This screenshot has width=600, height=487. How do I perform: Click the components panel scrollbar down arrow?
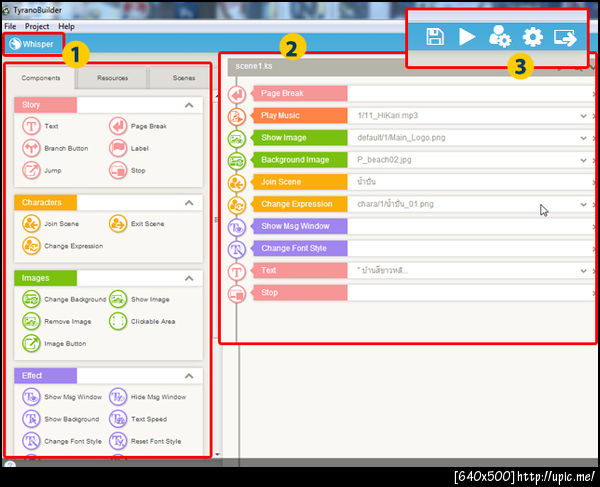pyautogui.click(x=217, y=454)
